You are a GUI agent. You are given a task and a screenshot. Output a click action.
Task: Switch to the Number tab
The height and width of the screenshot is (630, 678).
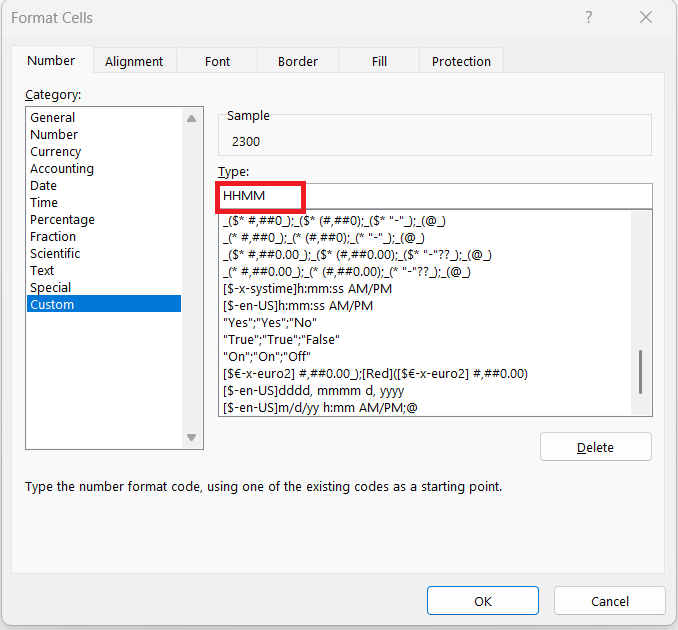pyautogui.click(x=51, y=61)
